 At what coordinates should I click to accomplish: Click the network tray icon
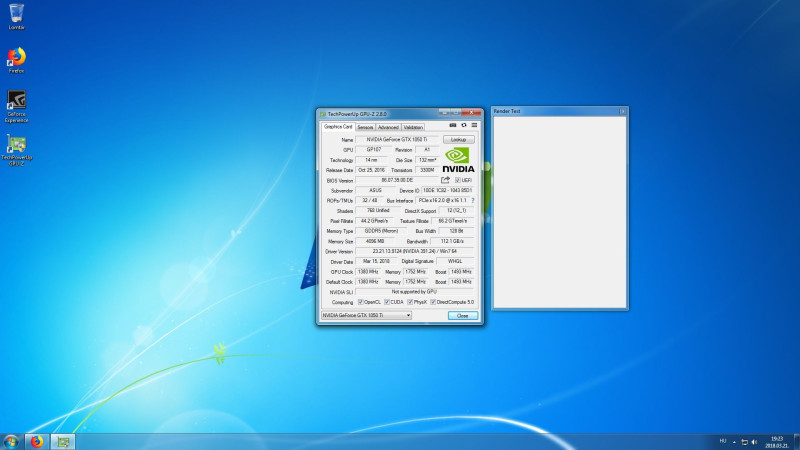click(744, 442)
